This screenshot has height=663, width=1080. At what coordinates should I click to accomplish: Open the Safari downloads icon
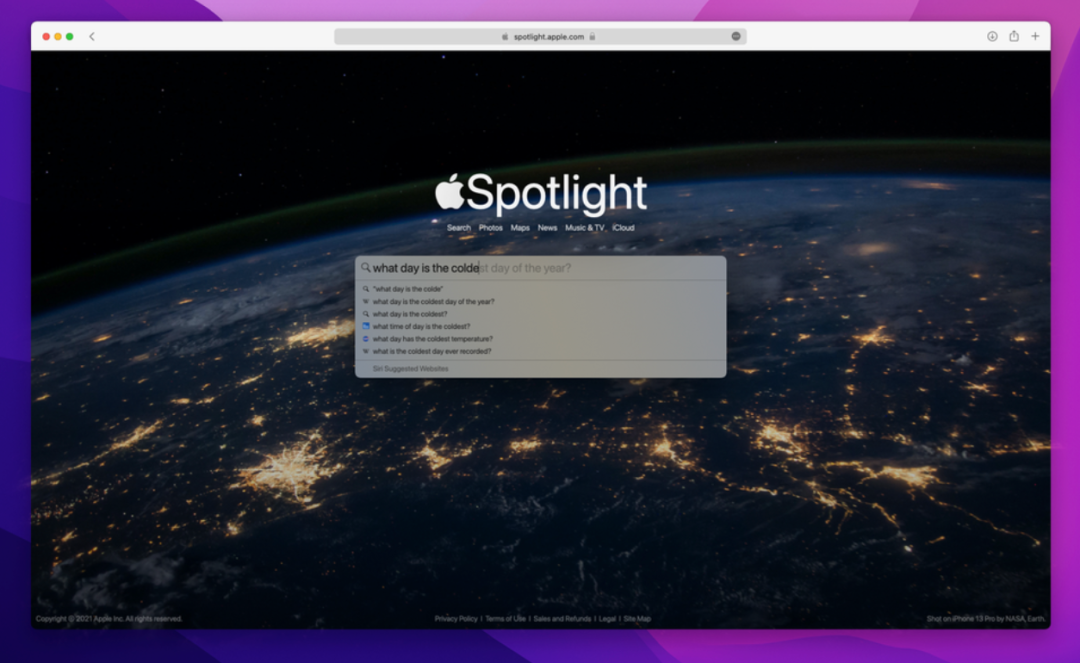992,36
